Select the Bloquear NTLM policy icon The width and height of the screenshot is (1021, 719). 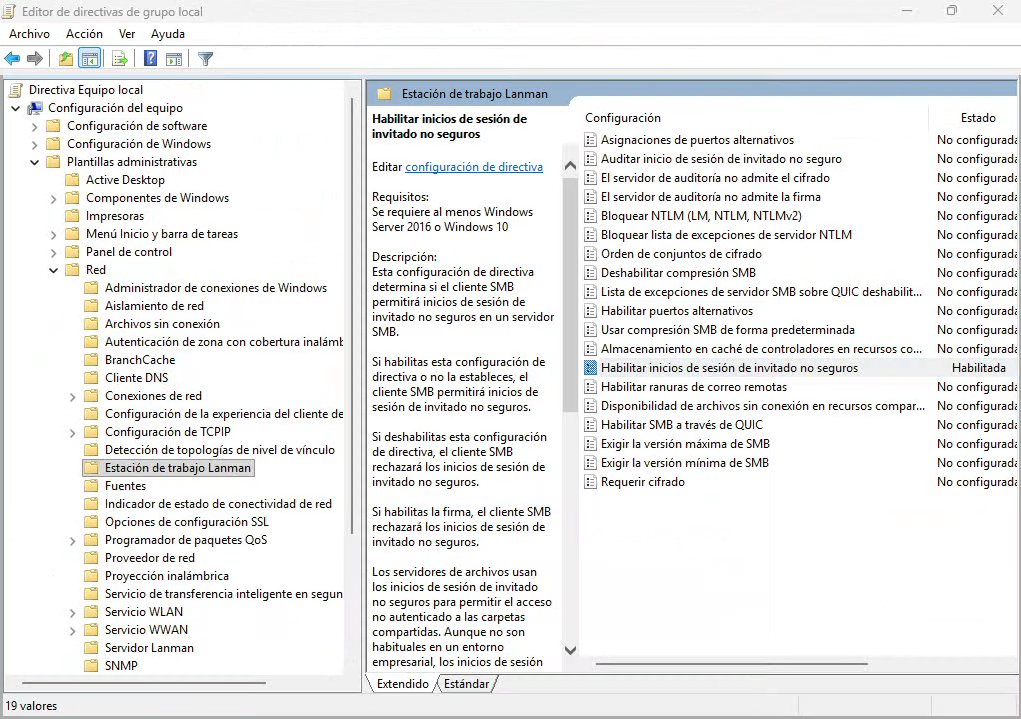[x=590, y=216]
